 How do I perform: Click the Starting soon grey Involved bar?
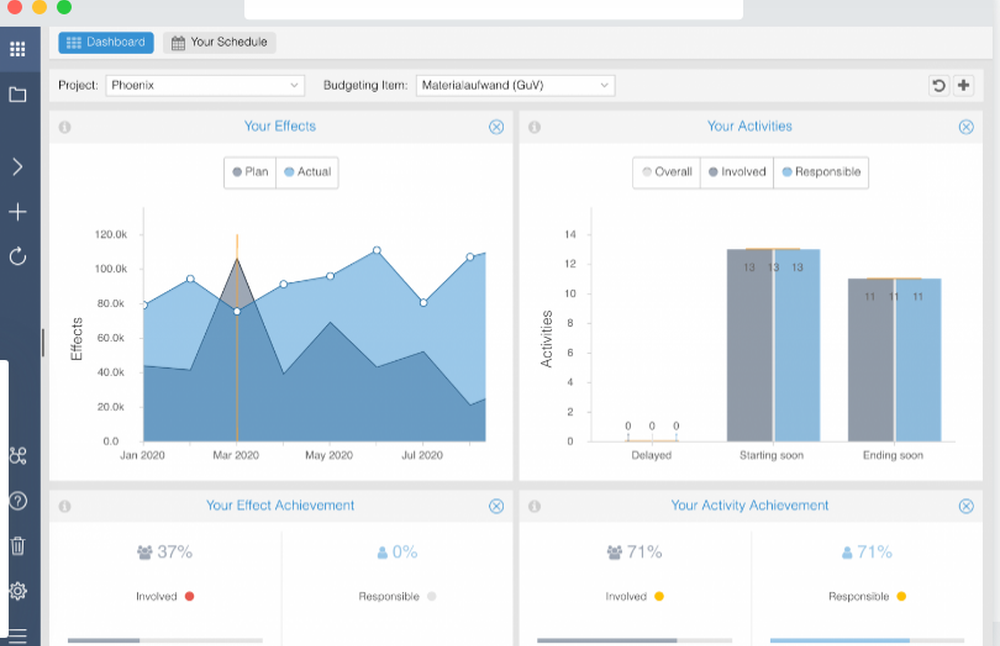tap(749, 345)
